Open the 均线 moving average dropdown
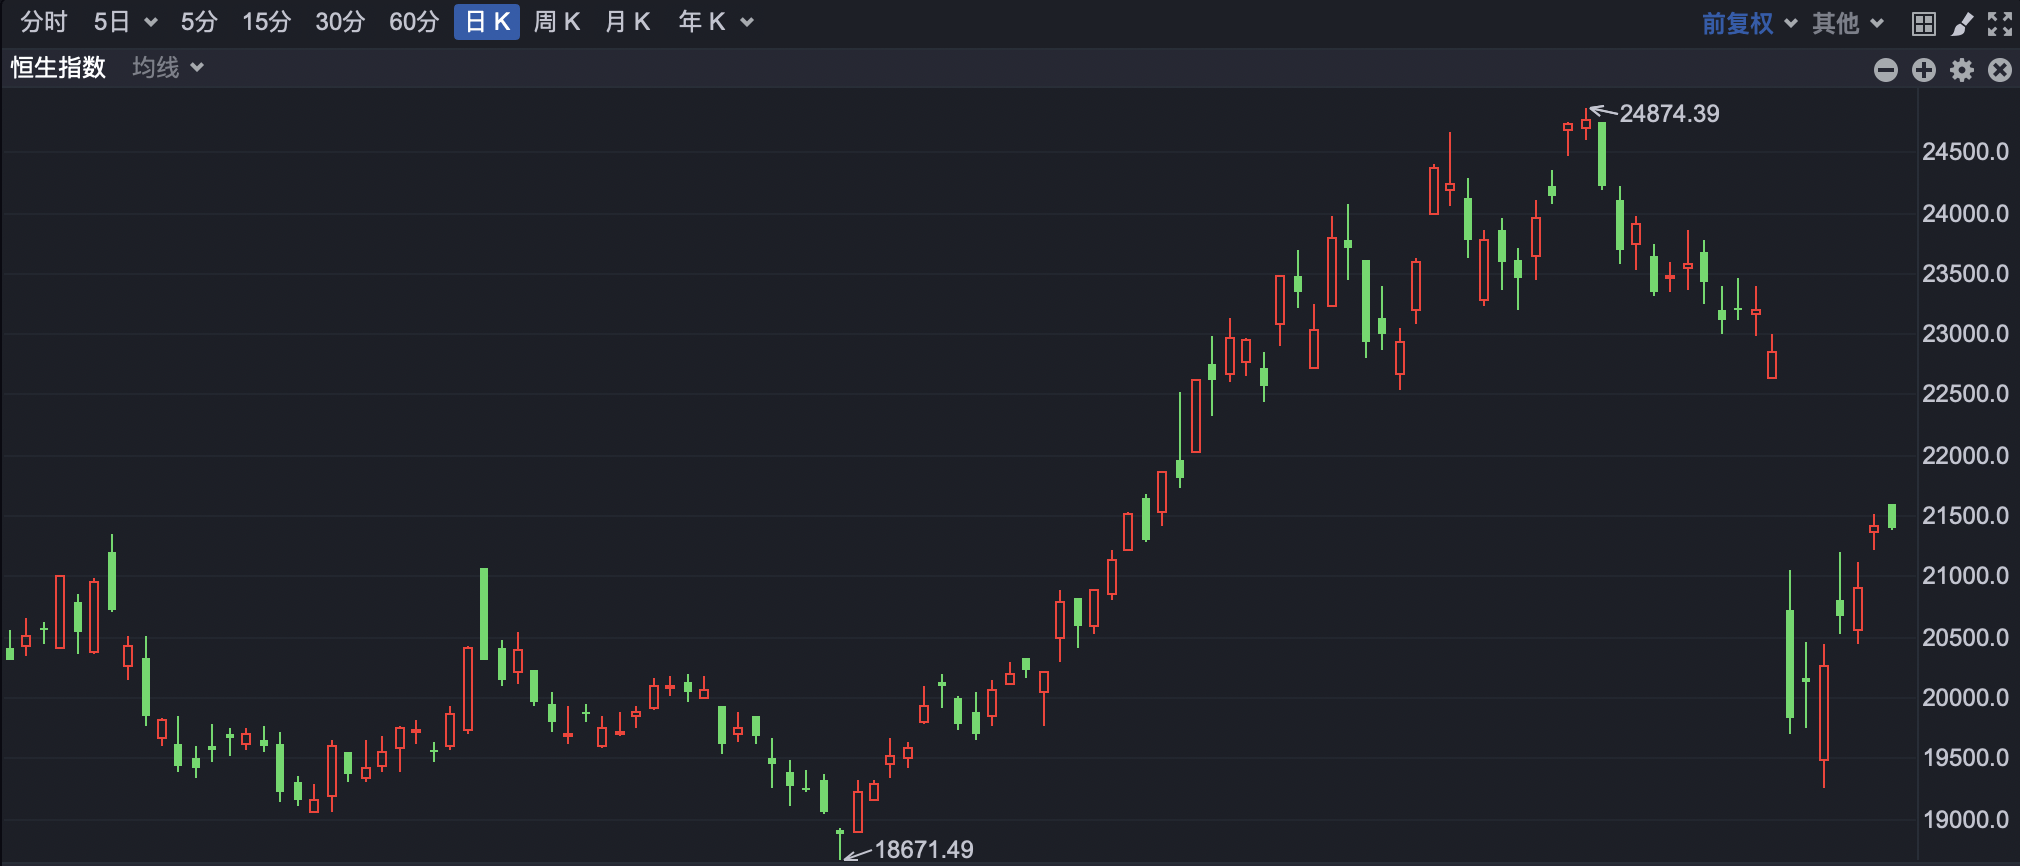The height and width of the screenshot is (866, 2020). point(168,67)
